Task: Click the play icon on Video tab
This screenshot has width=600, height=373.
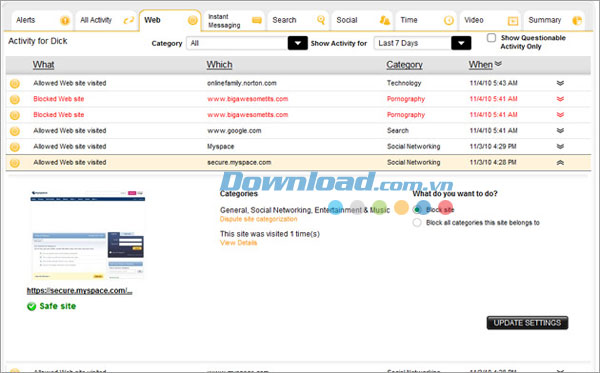Action: point(513,21)
